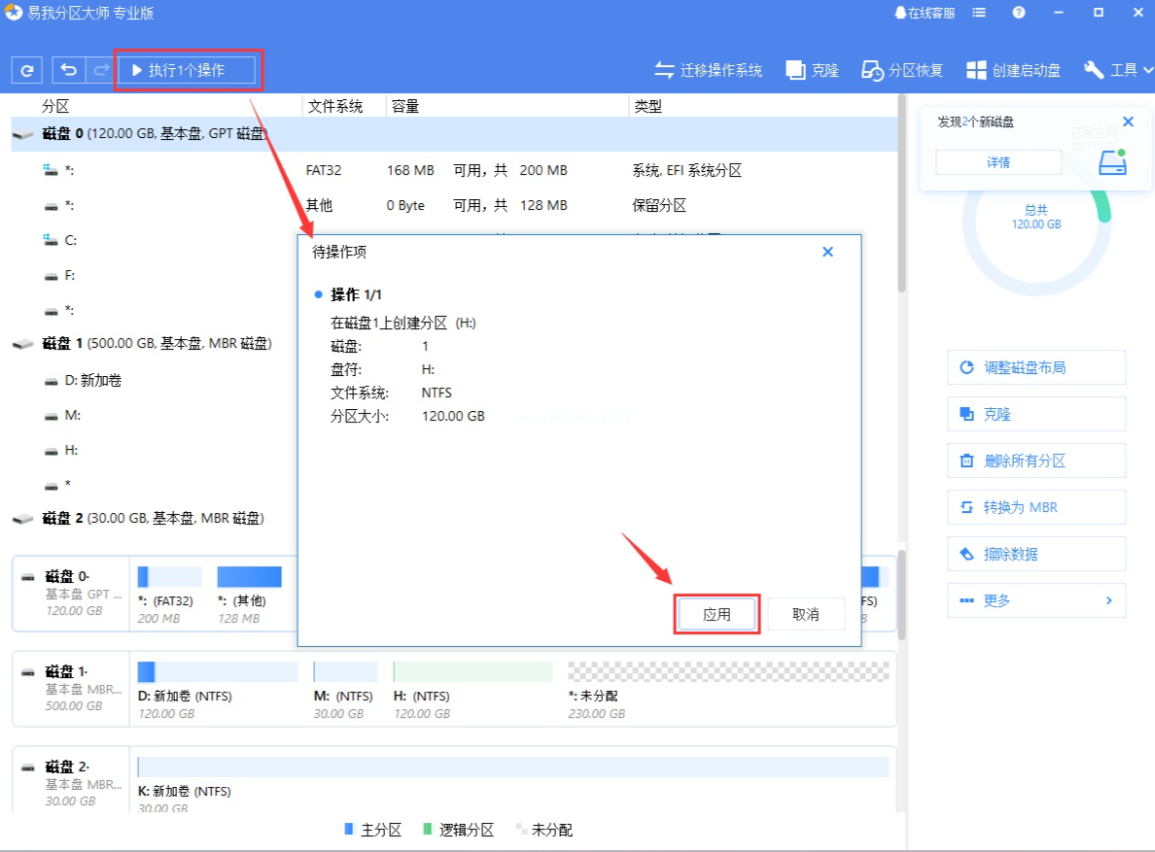Click 应用 to apply pending operation
1155x852 pixels.
717,615
